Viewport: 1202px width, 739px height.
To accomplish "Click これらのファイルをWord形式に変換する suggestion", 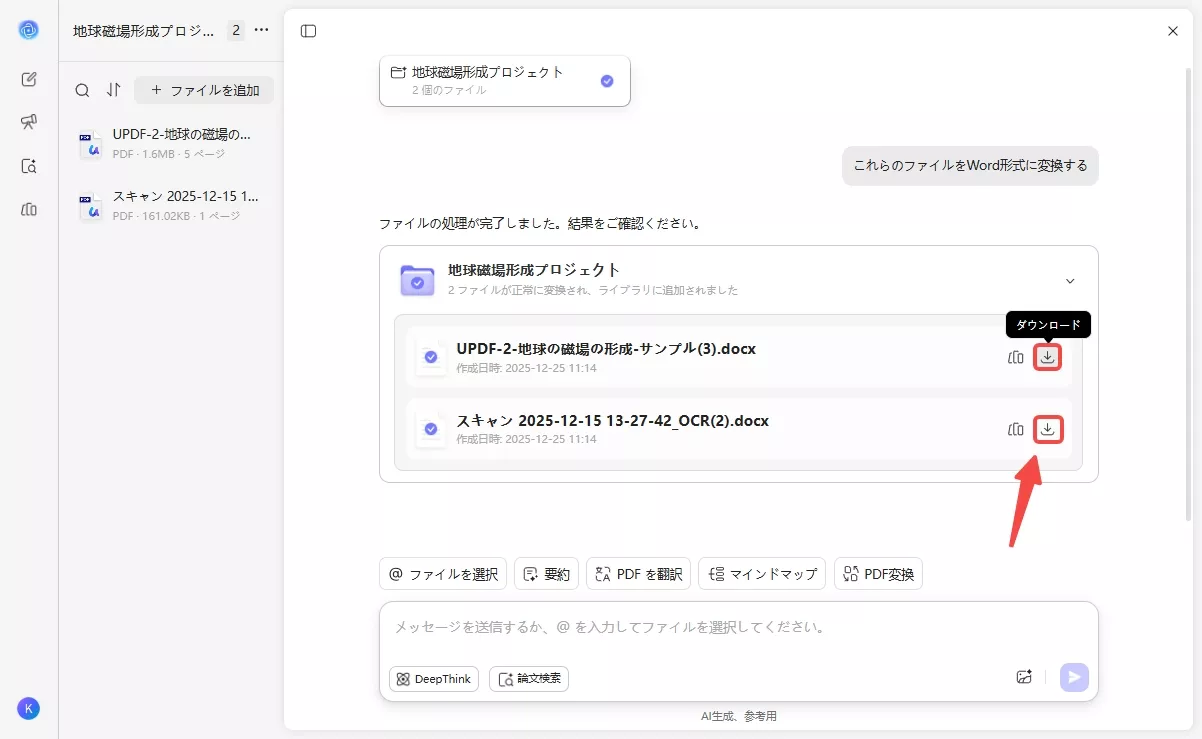I will click(x=969, y=166).
